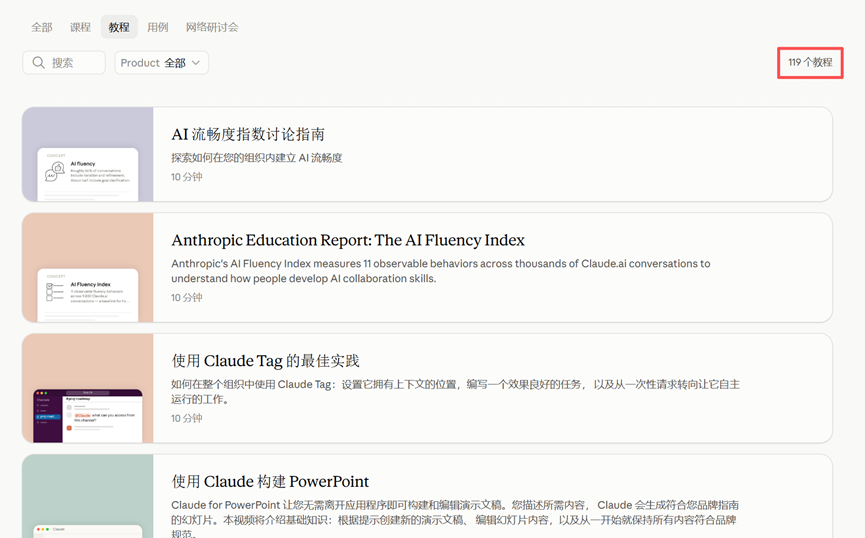Open 使用 Claude Tag 的最佳实践 title
This screenshot has height=538, width=865.
point(265,361)
